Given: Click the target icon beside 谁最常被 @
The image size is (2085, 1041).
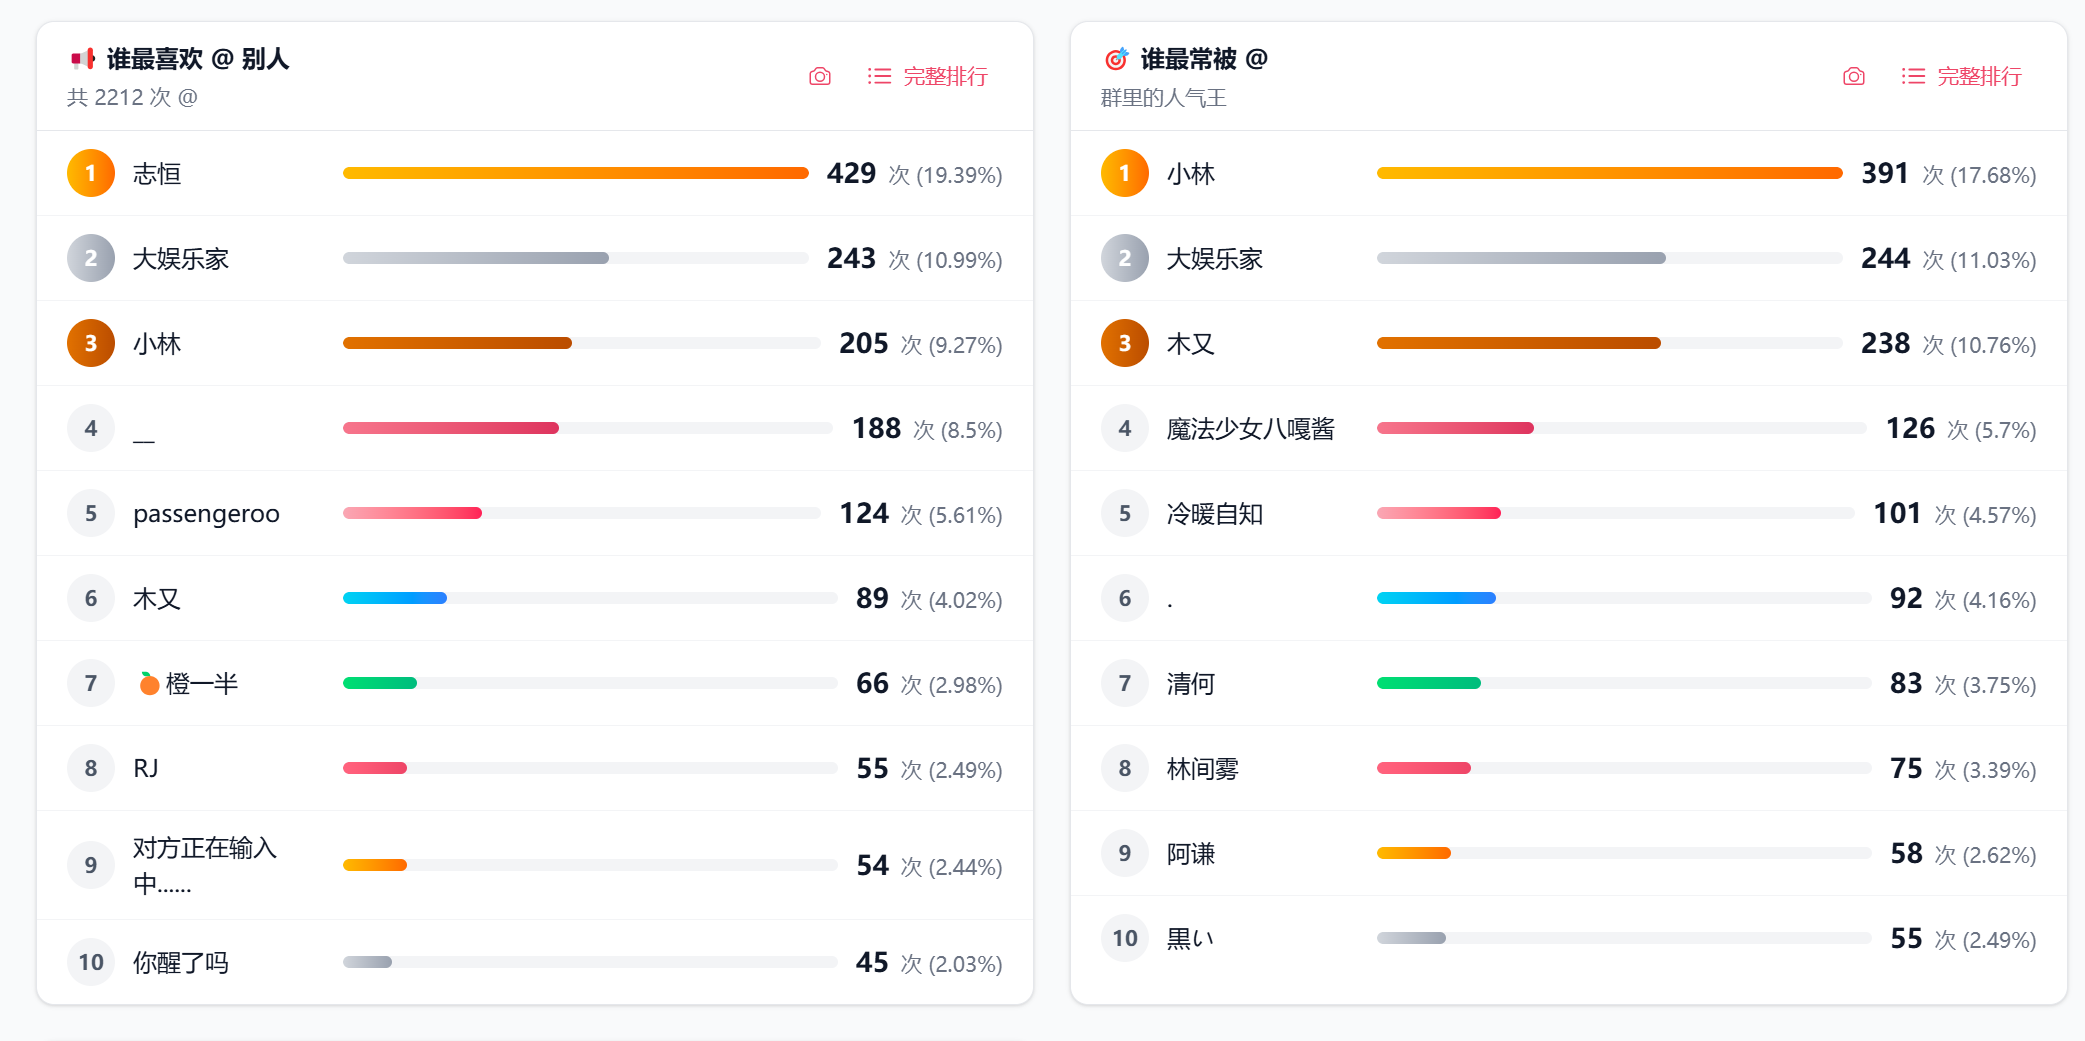Looking at the screenshot, I should (1116, 59).
